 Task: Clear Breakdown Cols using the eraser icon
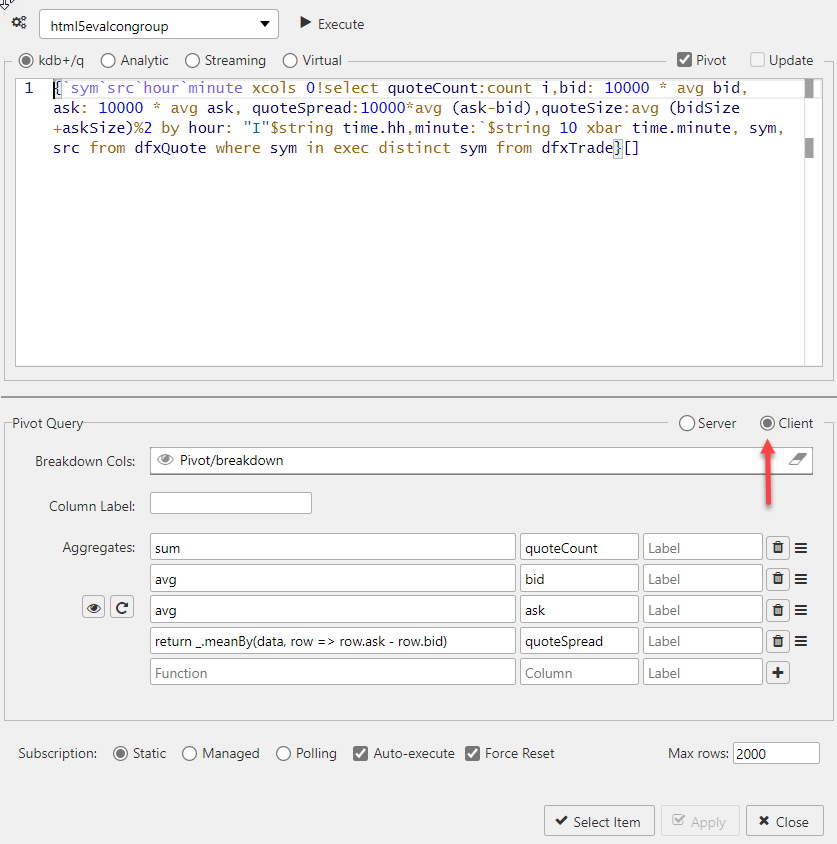[797, 460]
